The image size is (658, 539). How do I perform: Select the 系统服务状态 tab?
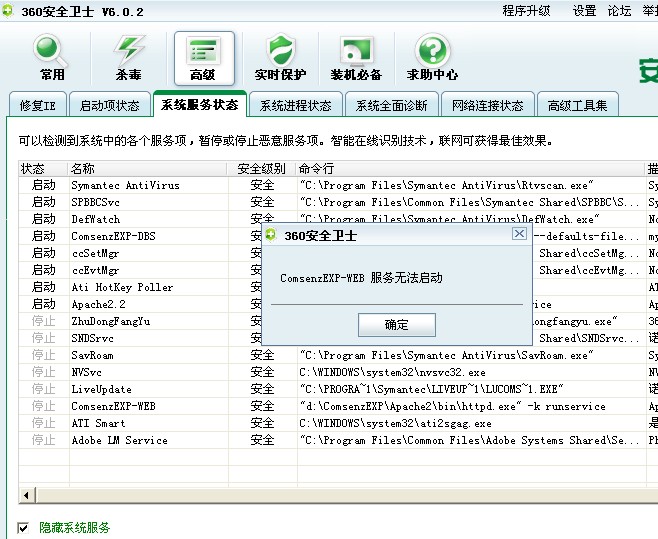200,104
